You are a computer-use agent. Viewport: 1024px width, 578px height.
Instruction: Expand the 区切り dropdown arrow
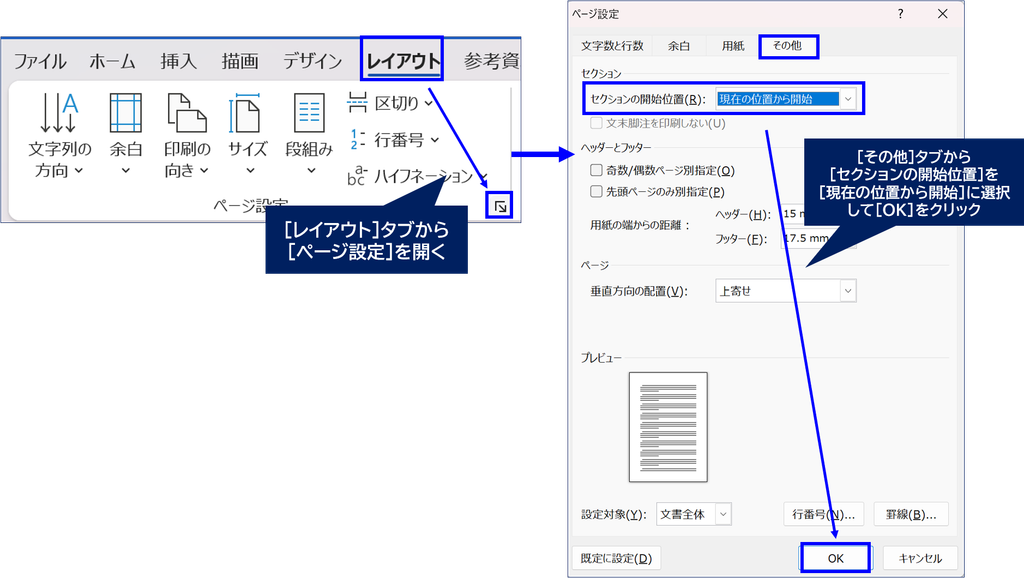(x=428, y=103)
